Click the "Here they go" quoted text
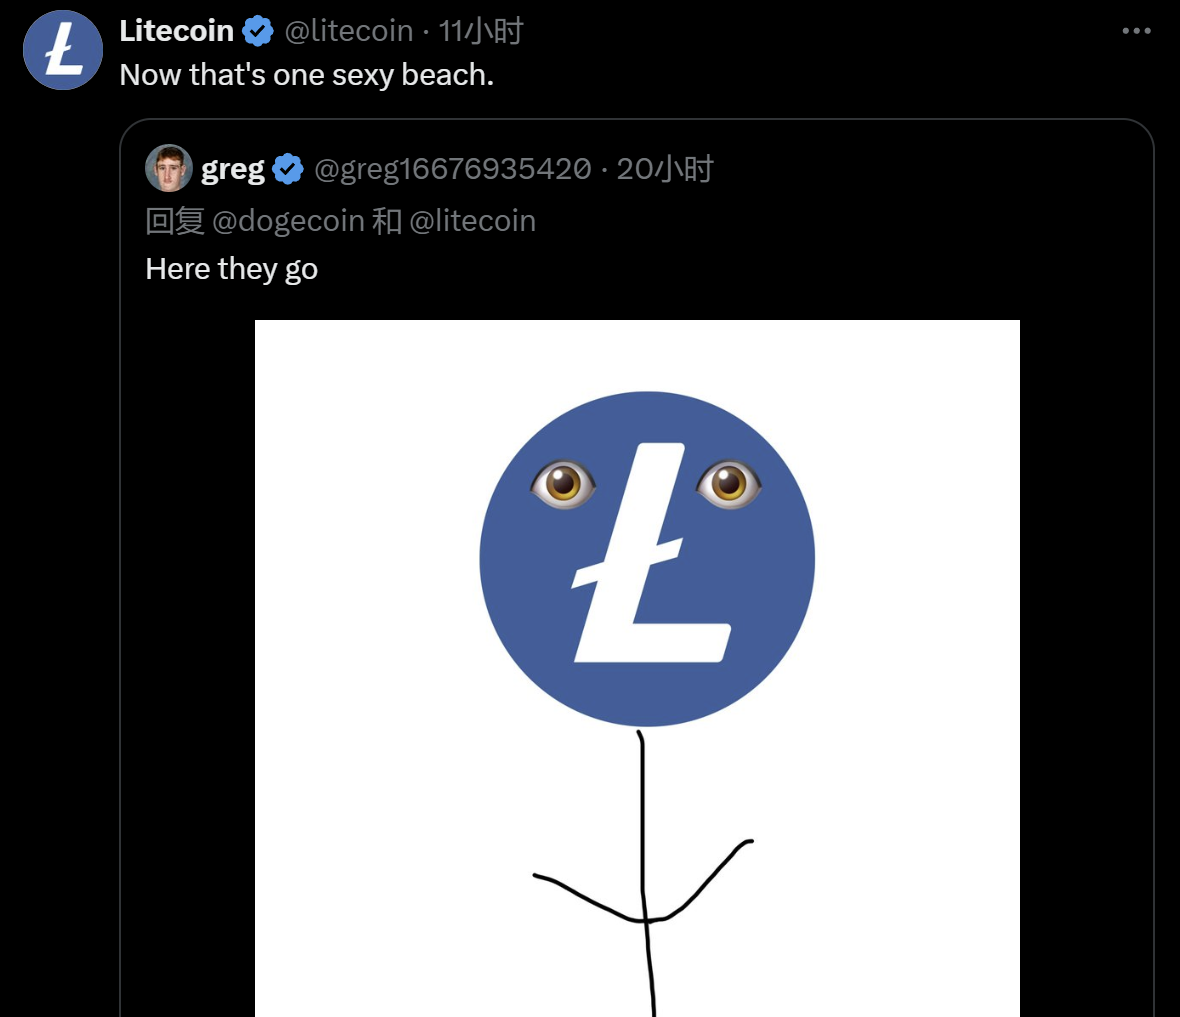The height and width of the screenshot is (1017, 1180). pos(231,269)
